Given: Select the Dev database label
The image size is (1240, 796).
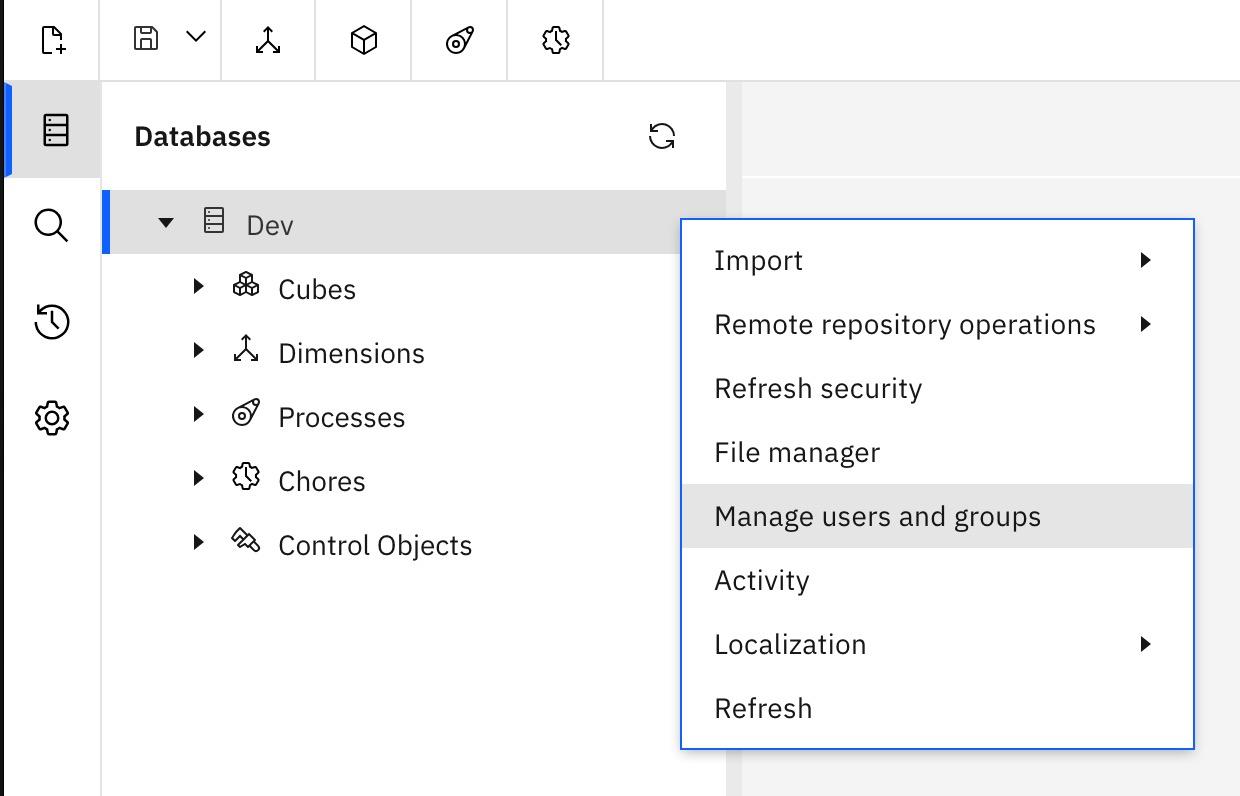Looking at the screenshot, I should 270,225.
